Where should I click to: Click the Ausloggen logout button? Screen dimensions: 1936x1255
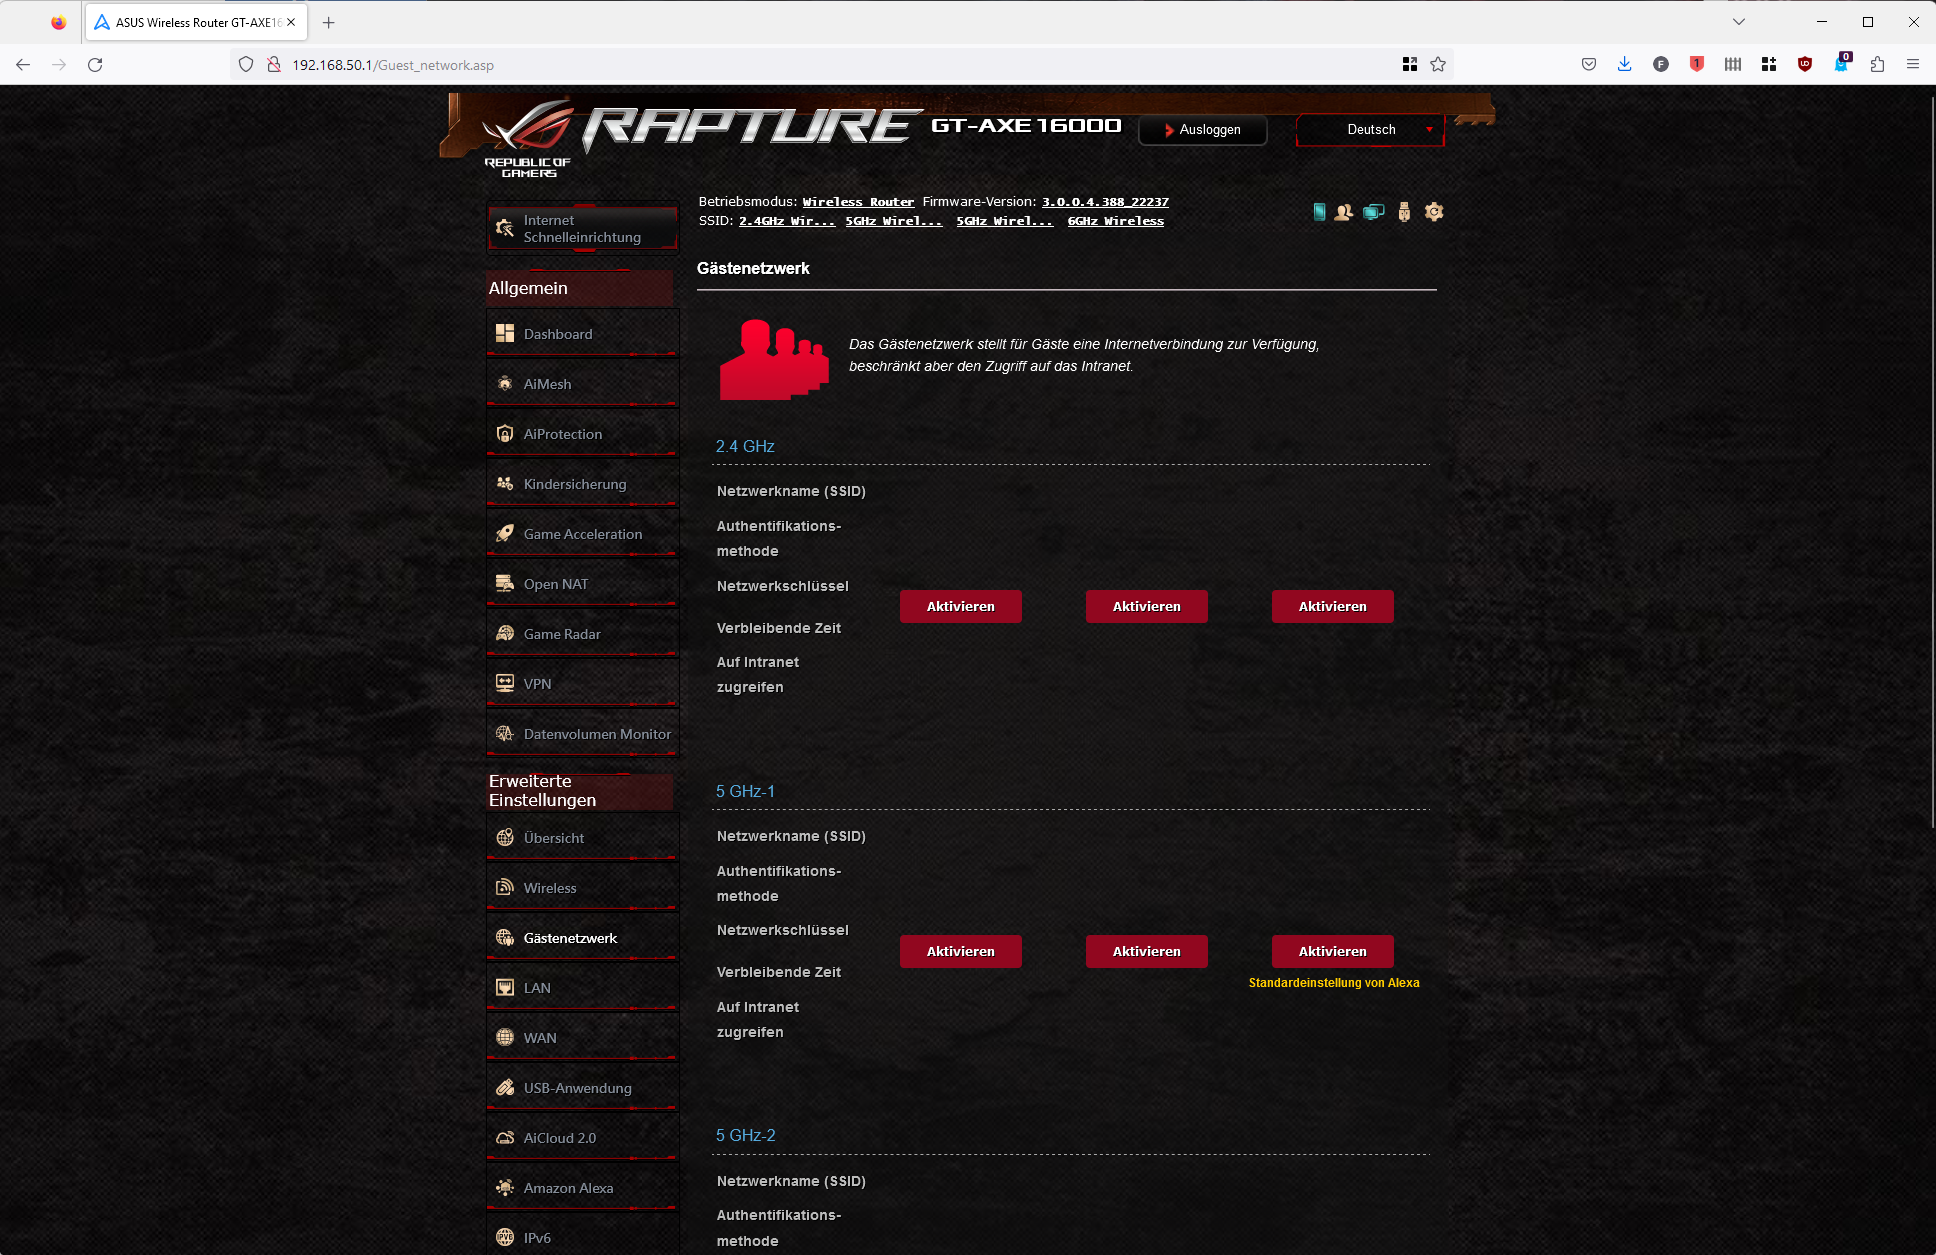pyautogui.click(x=1203, y=130)
